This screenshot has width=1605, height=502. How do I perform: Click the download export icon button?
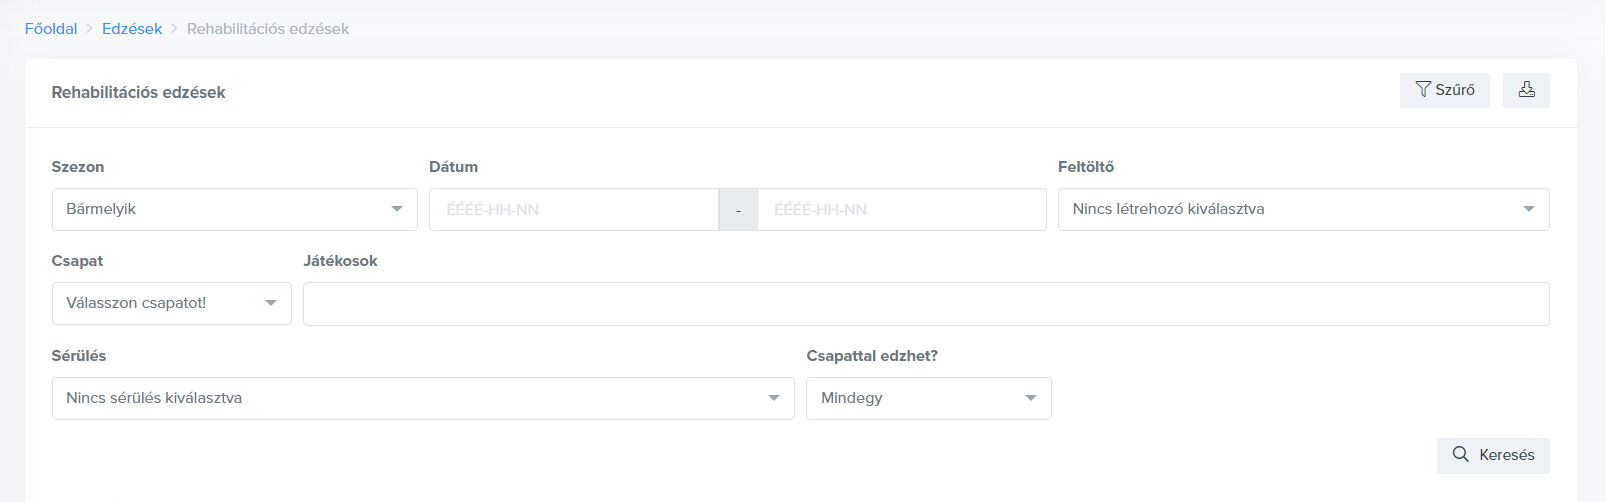[x=1526, y=90]
